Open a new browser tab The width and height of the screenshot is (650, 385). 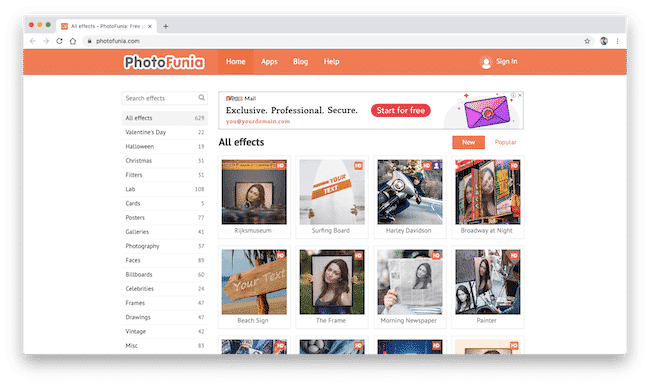pos(165,26)
